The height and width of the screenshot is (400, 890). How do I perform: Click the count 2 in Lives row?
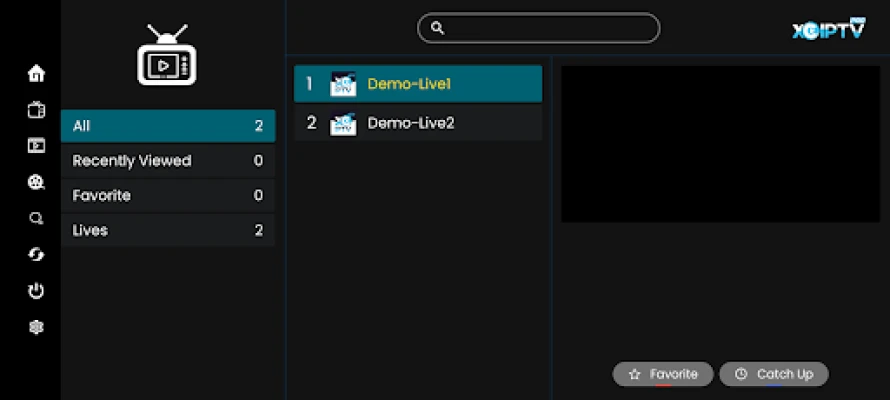pos(259,230)
